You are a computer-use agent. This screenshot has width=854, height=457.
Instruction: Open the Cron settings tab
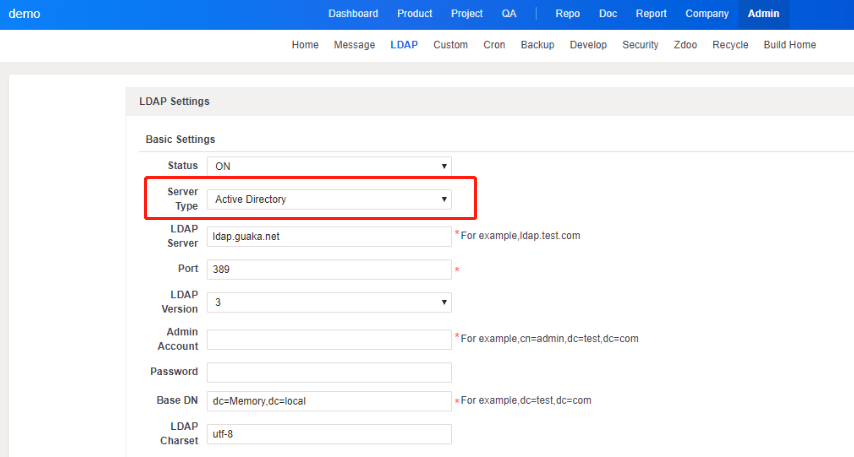pos(494,45)
